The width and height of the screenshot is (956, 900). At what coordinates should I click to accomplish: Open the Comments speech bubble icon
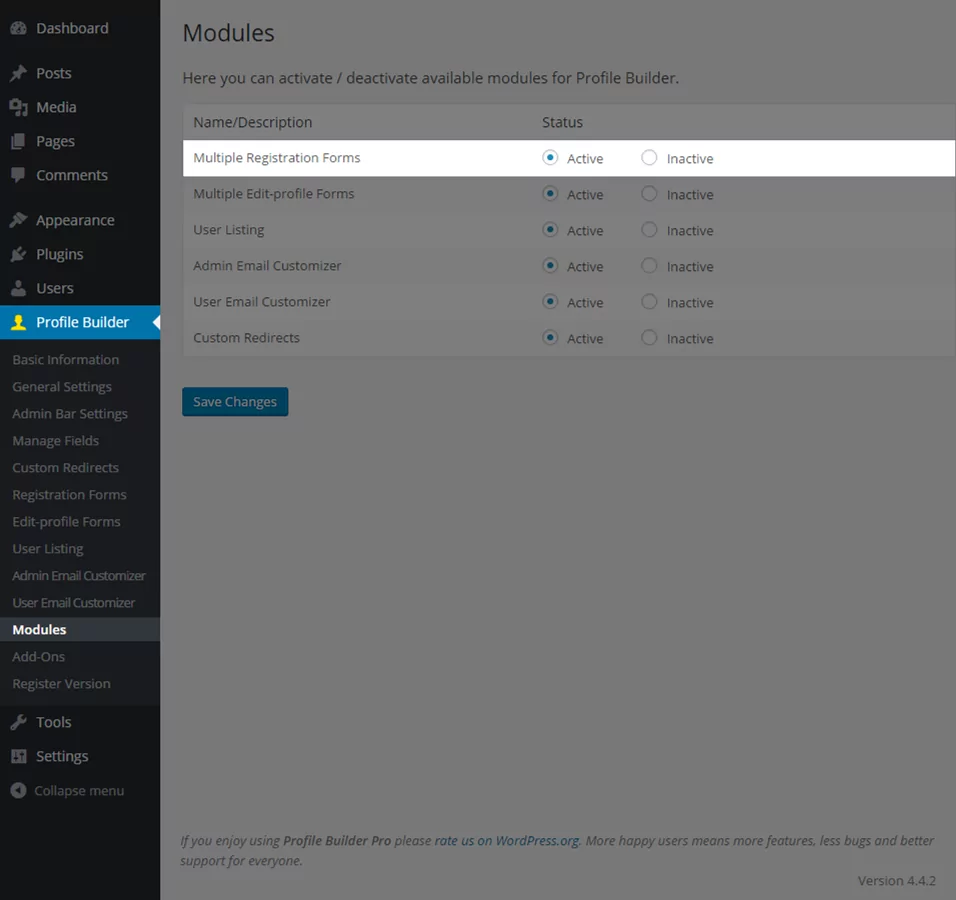18,176
